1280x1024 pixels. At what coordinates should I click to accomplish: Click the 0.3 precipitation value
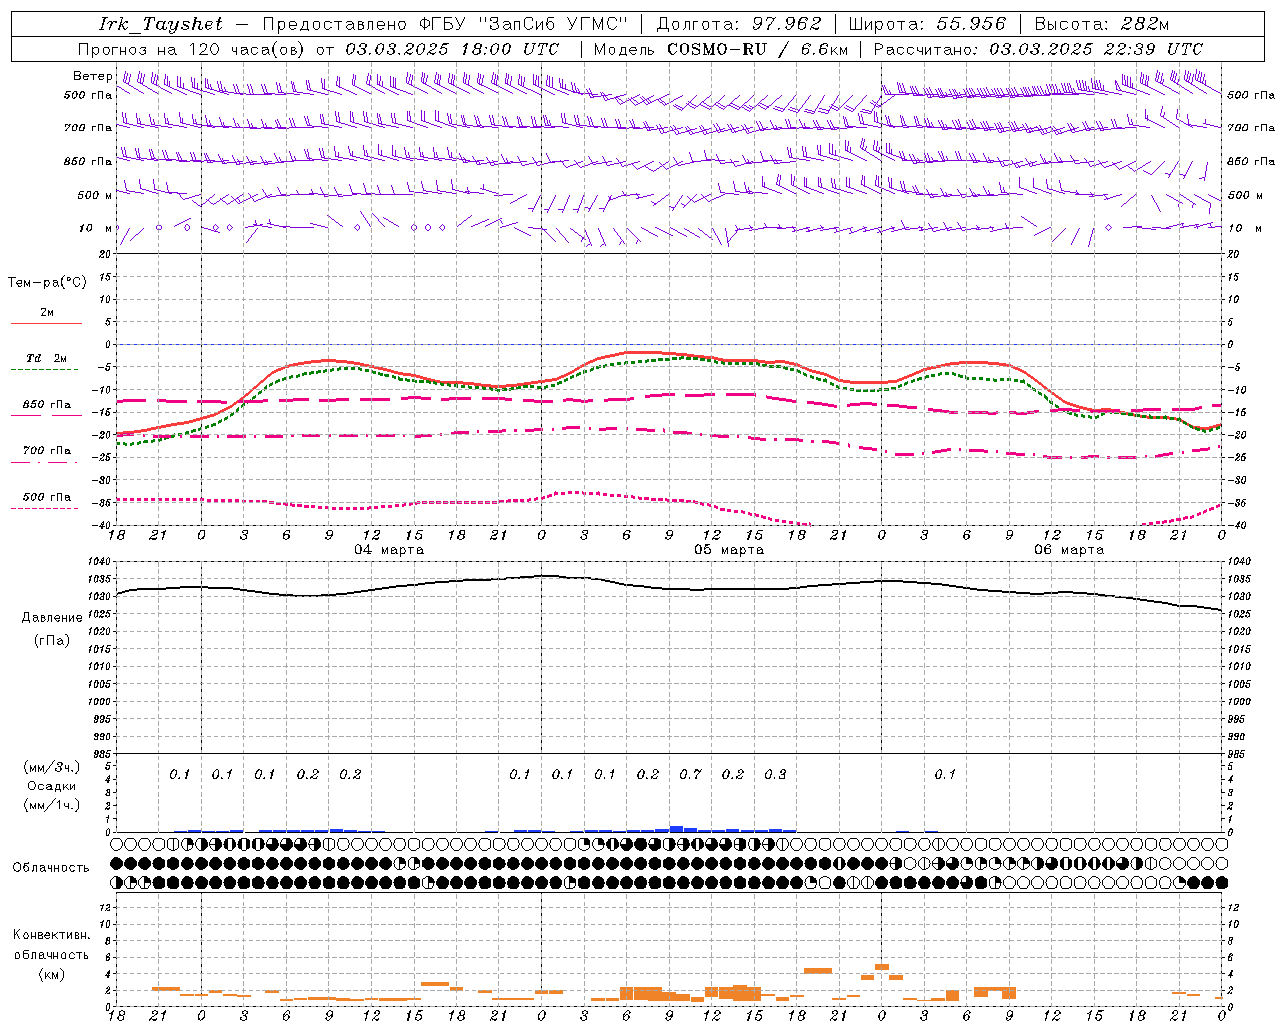(x=775, y=774)
